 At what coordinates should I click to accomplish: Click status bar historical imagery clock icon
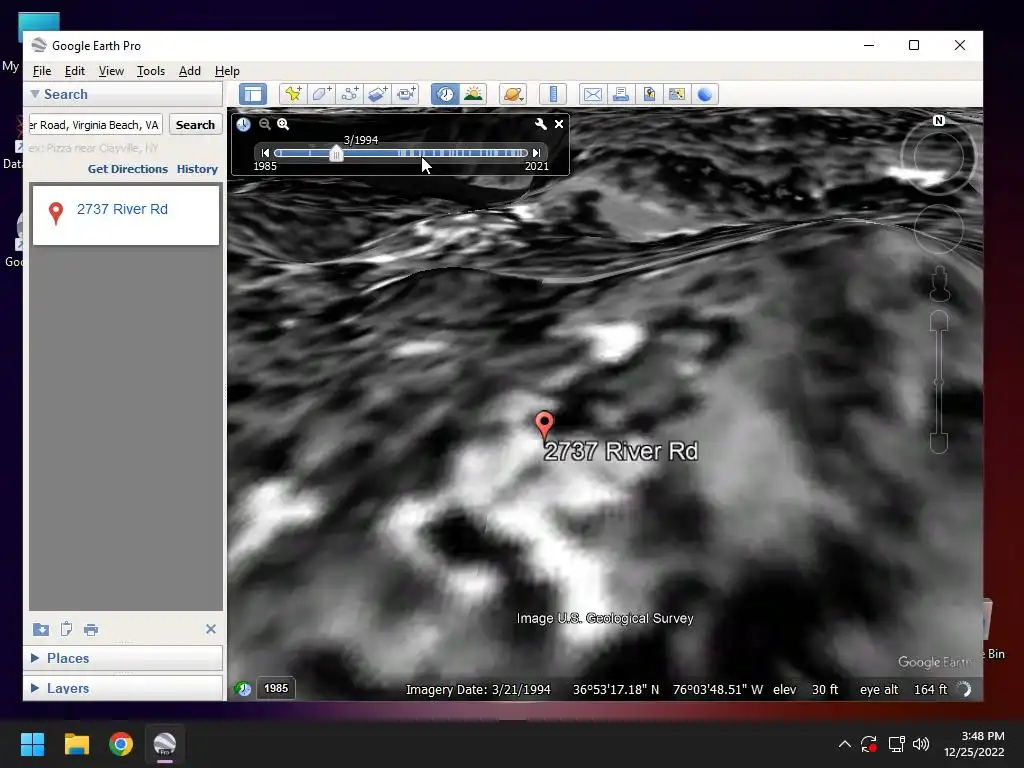point(243,688)
